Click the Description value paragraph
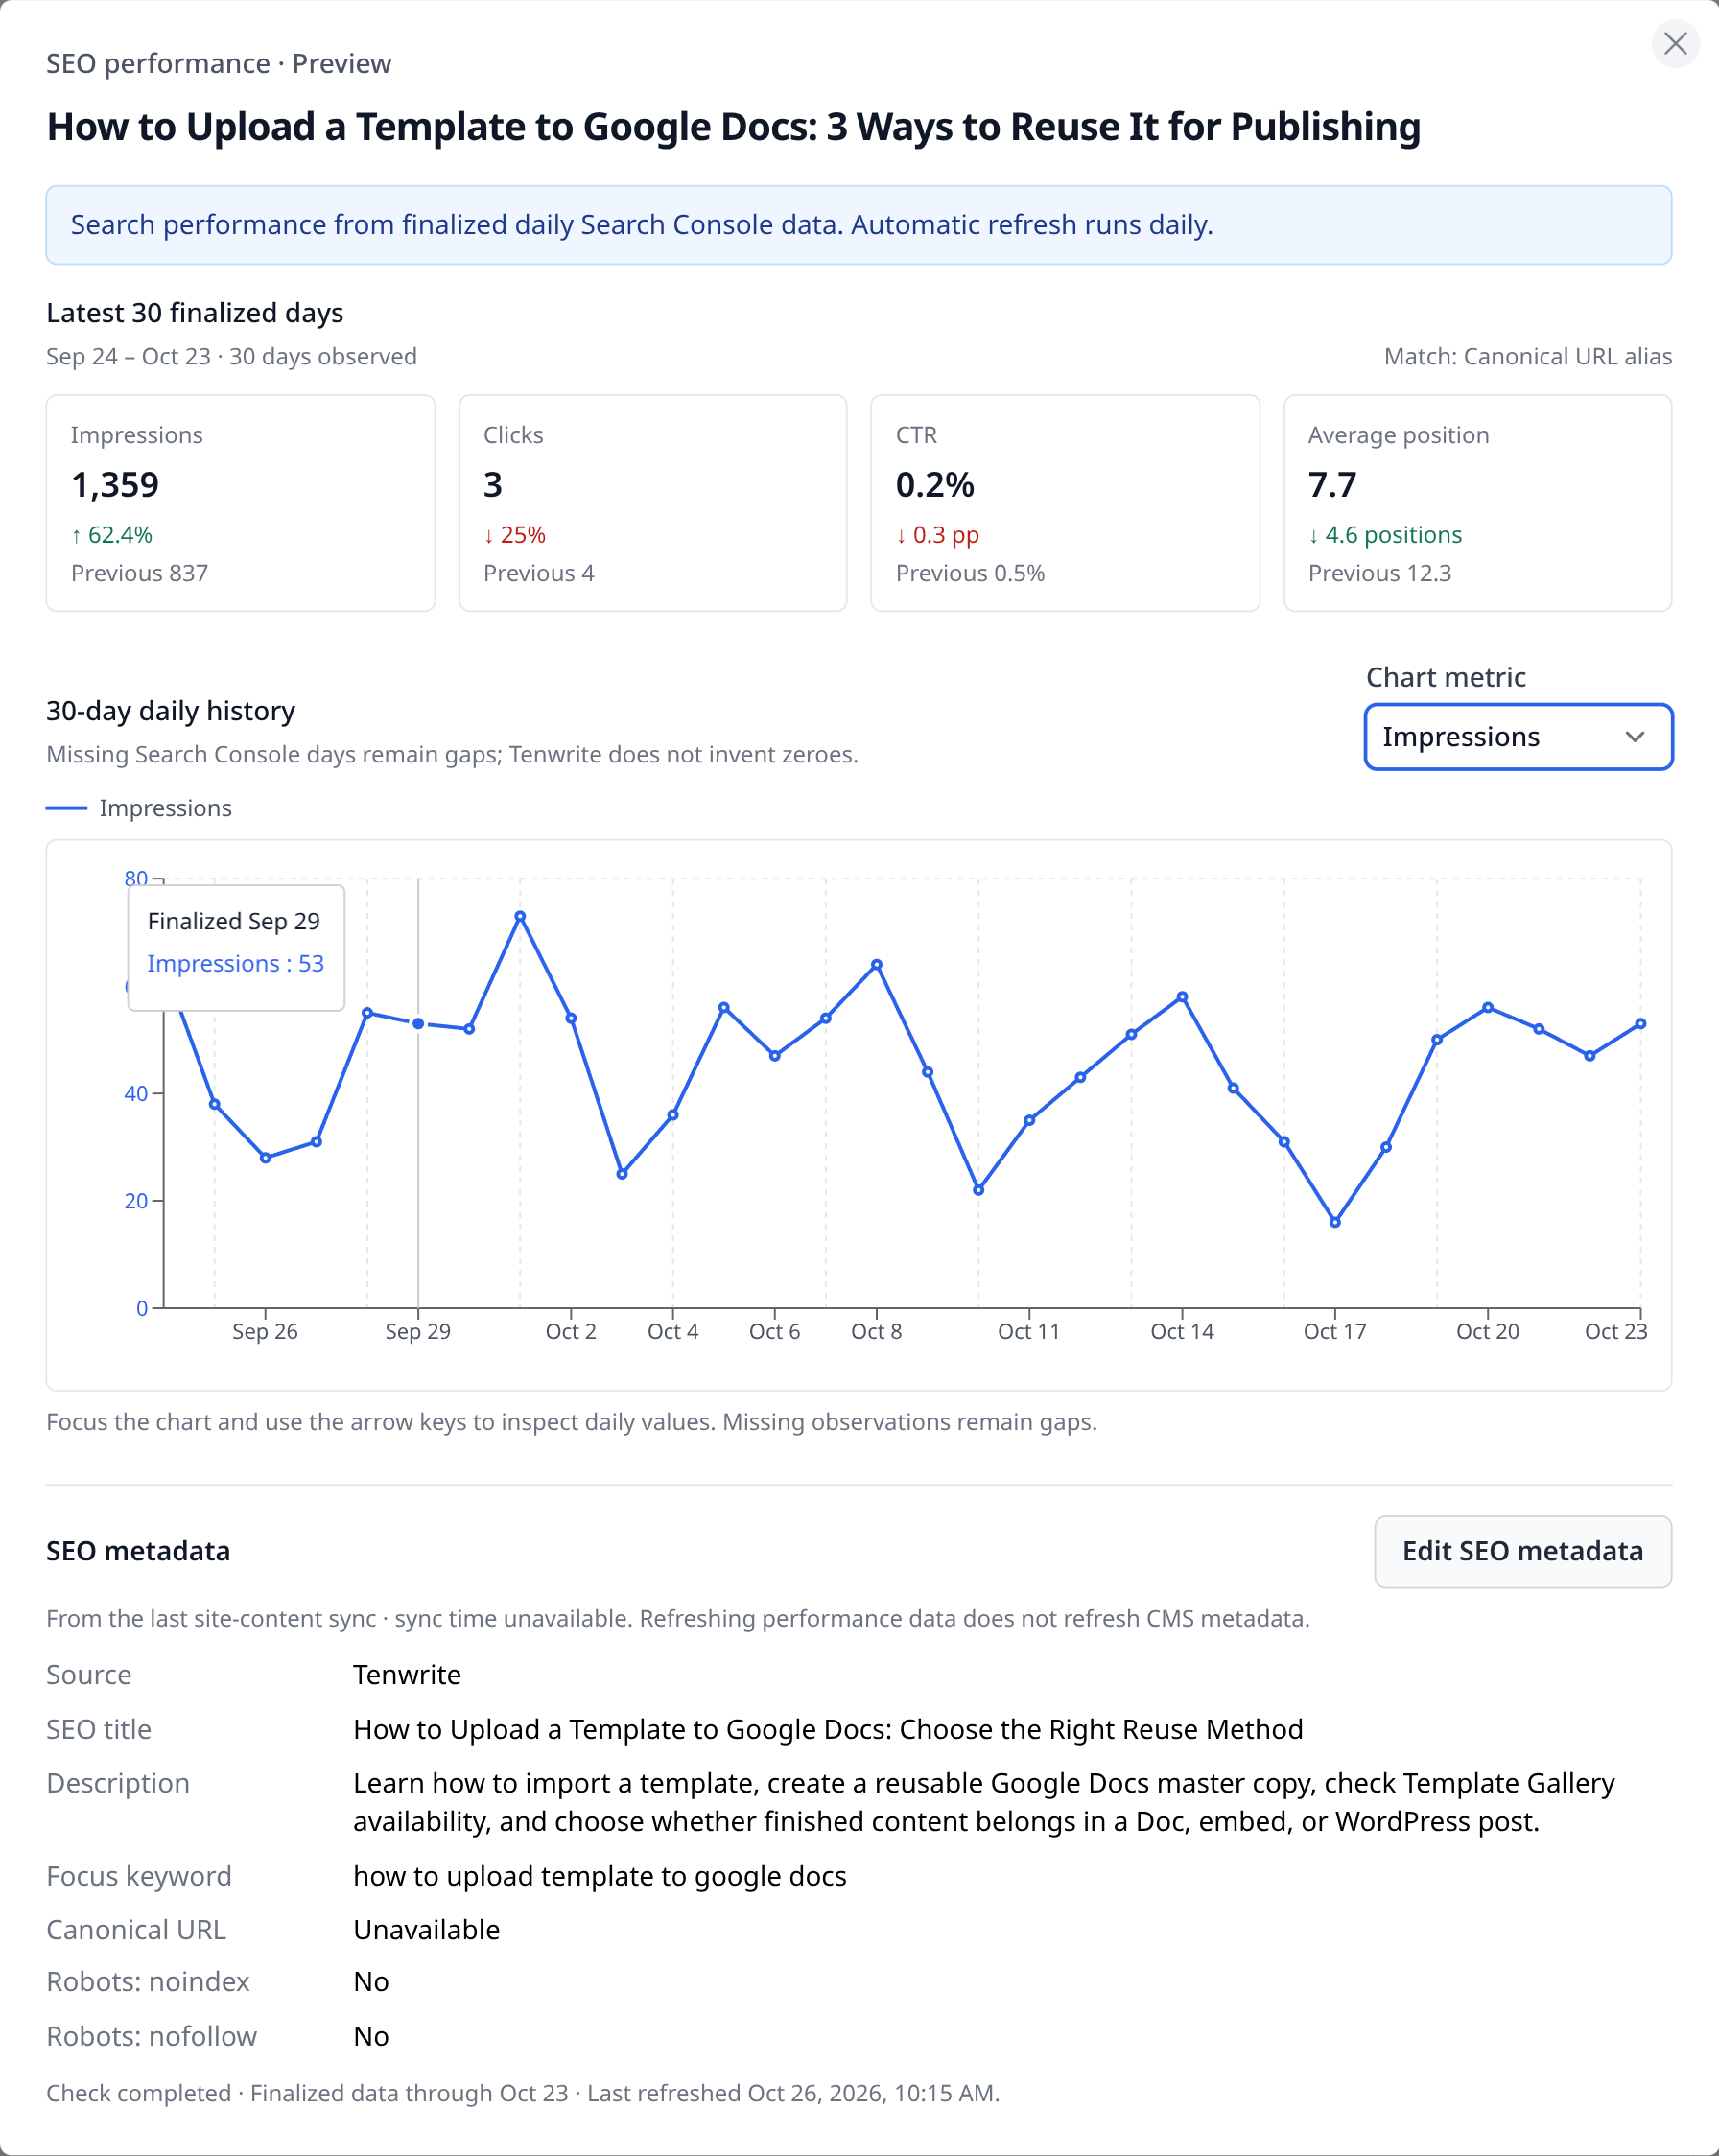 [984, 1802]
